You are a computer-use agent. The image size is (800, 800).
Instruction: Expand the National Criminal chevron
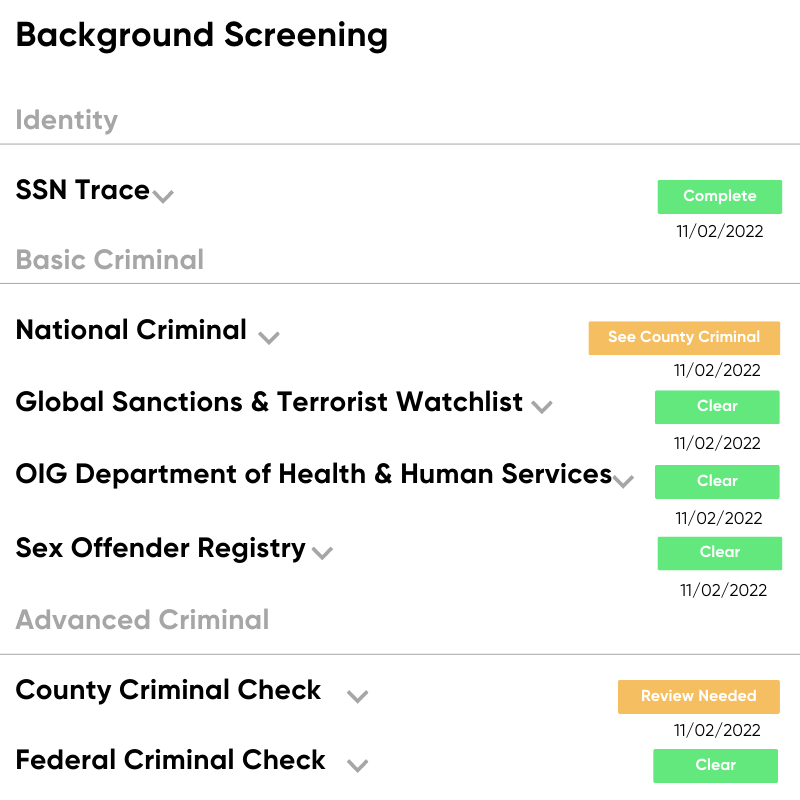coord(269,338)
